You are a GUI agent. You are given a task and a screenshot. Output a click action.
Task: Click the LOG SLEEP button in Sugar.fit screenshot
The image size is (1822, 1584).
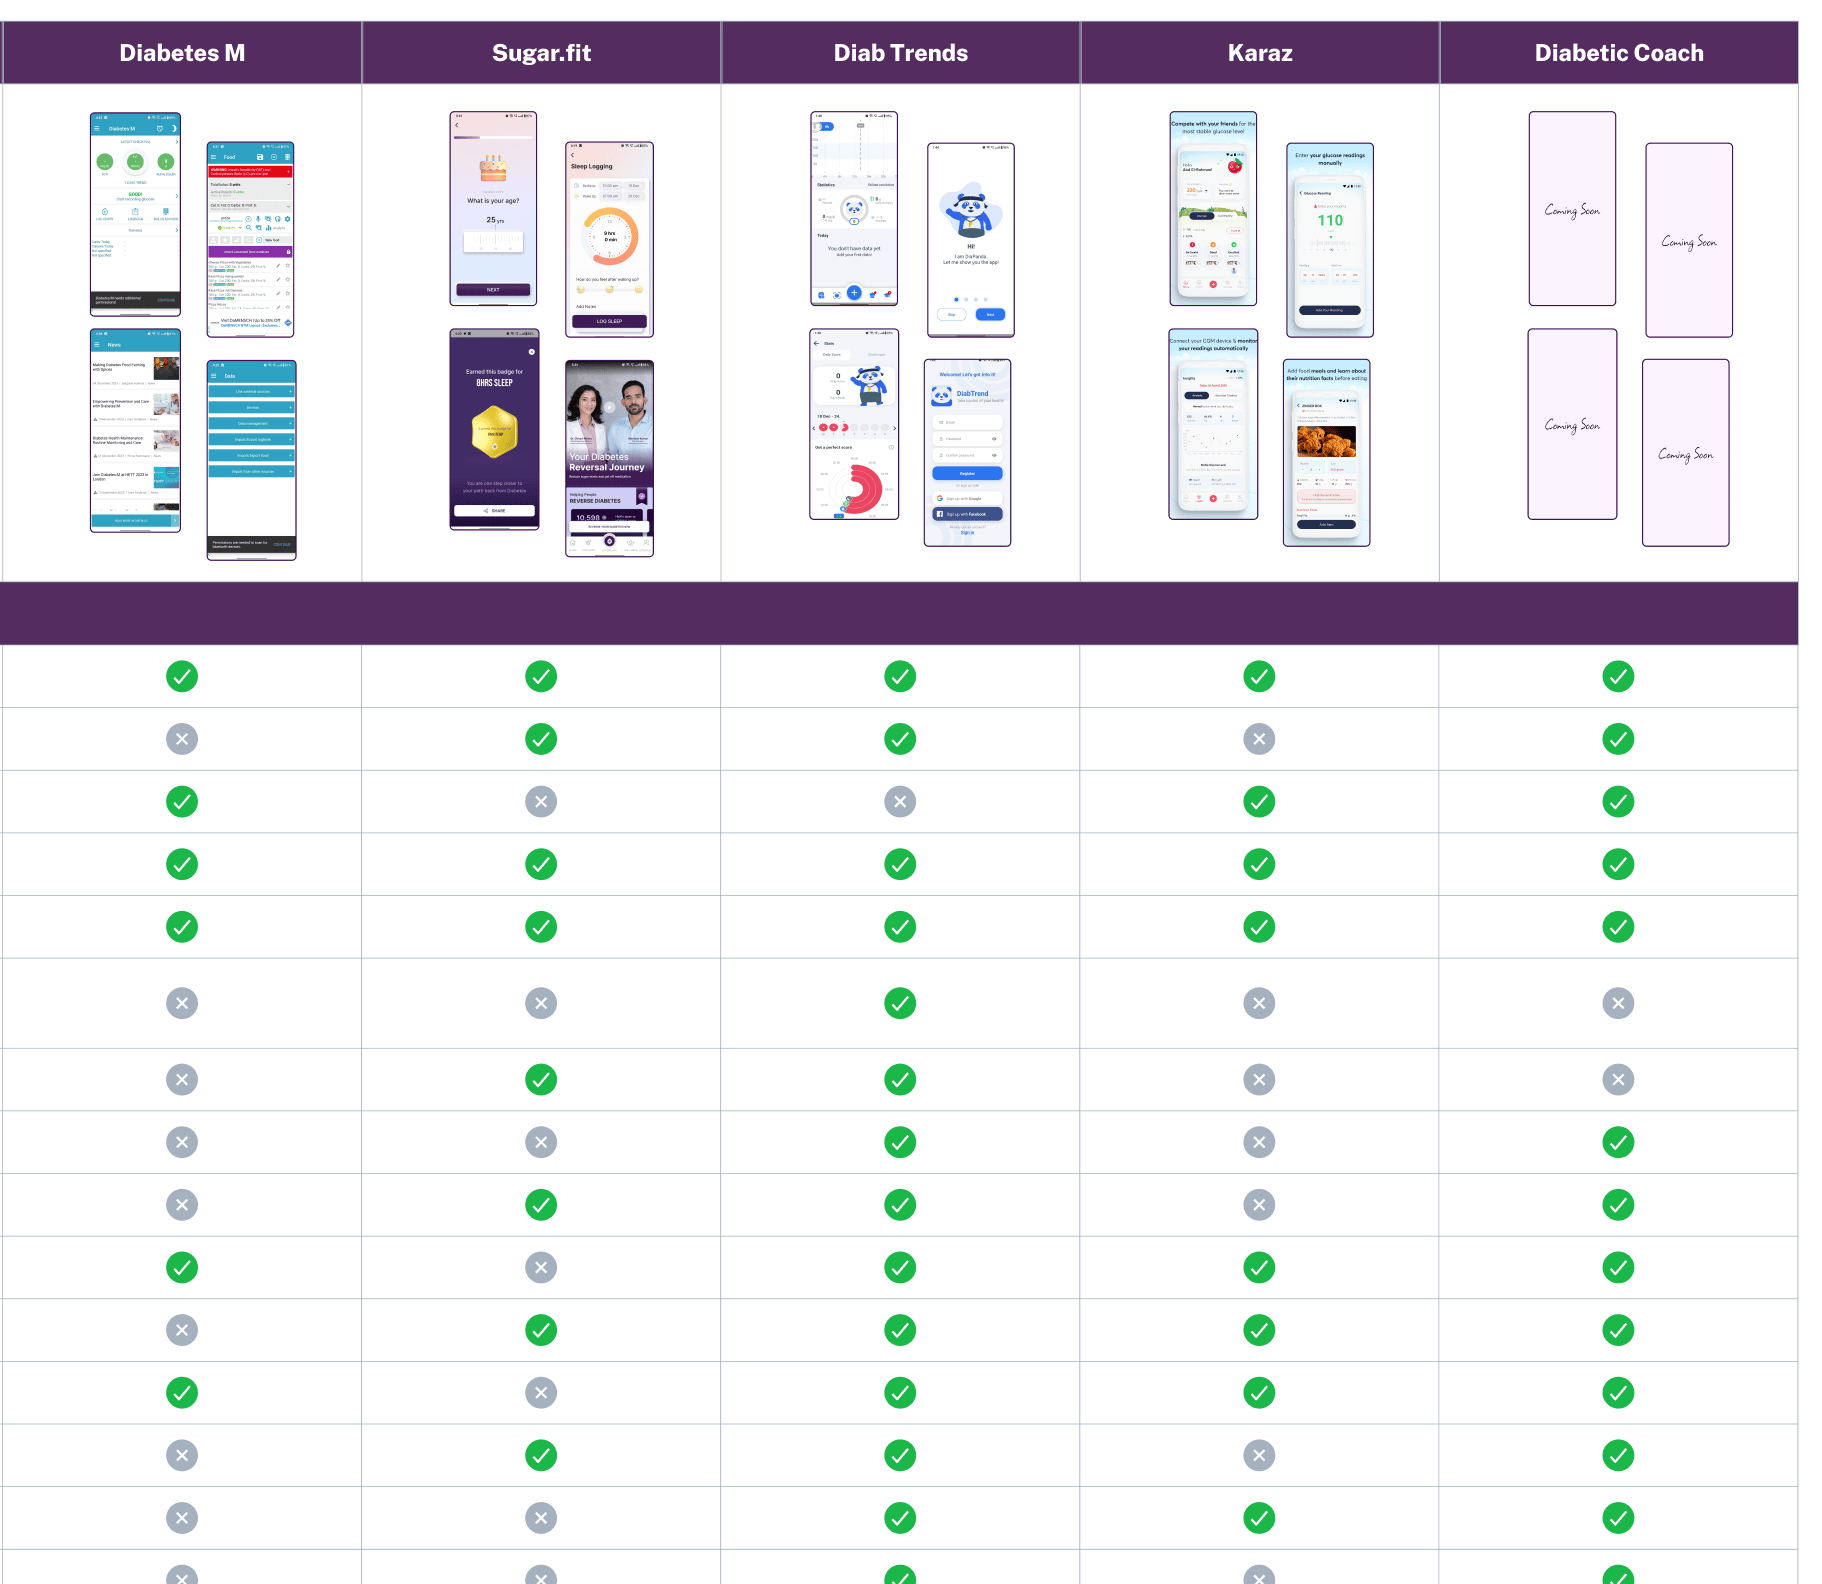click(609, 321)
